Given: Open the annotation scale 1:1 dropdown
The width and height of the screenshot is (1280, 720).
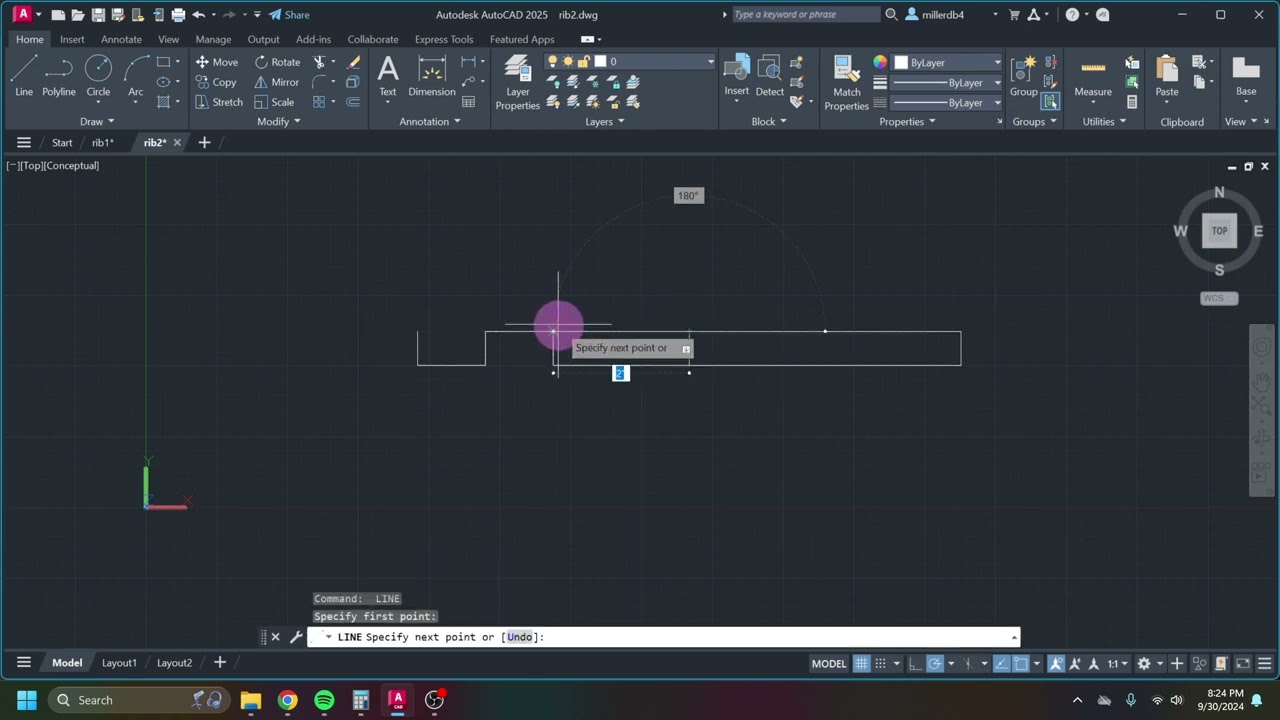Looking at the screenshot, I should point(1116,663).
